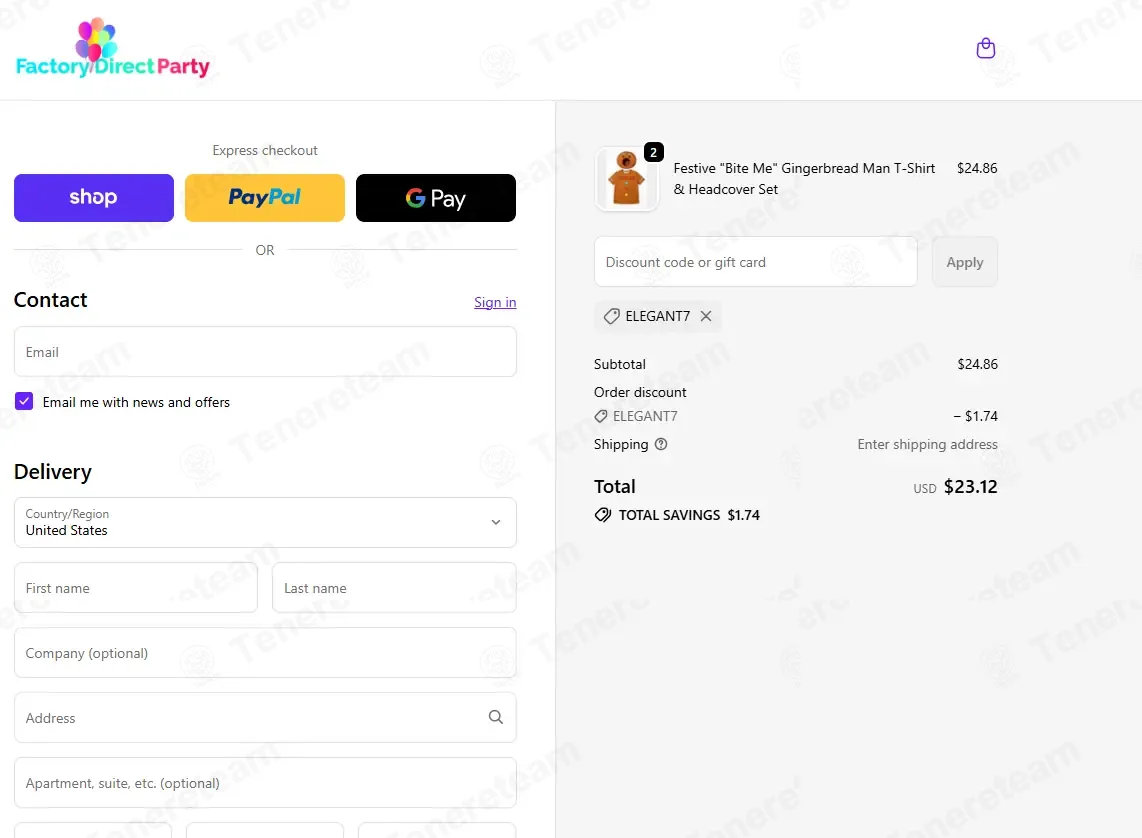Open the shopping bag cart icon
This screenshot has height=838, width=1142.
pyautogui.click(x=985, y=48)
